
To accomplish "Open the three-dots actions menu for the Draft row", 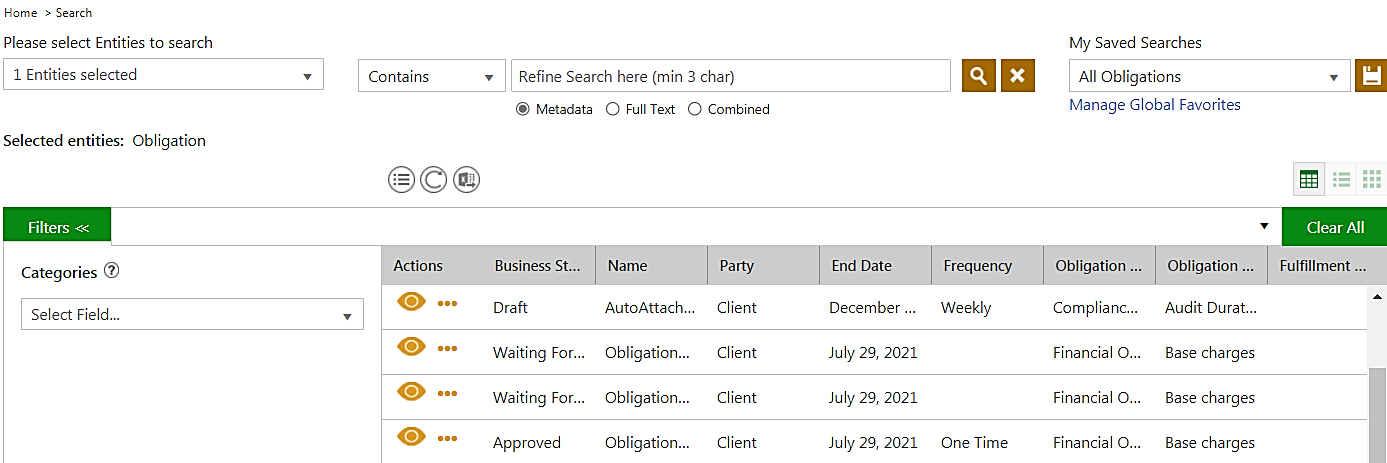I will coord(447,303).
